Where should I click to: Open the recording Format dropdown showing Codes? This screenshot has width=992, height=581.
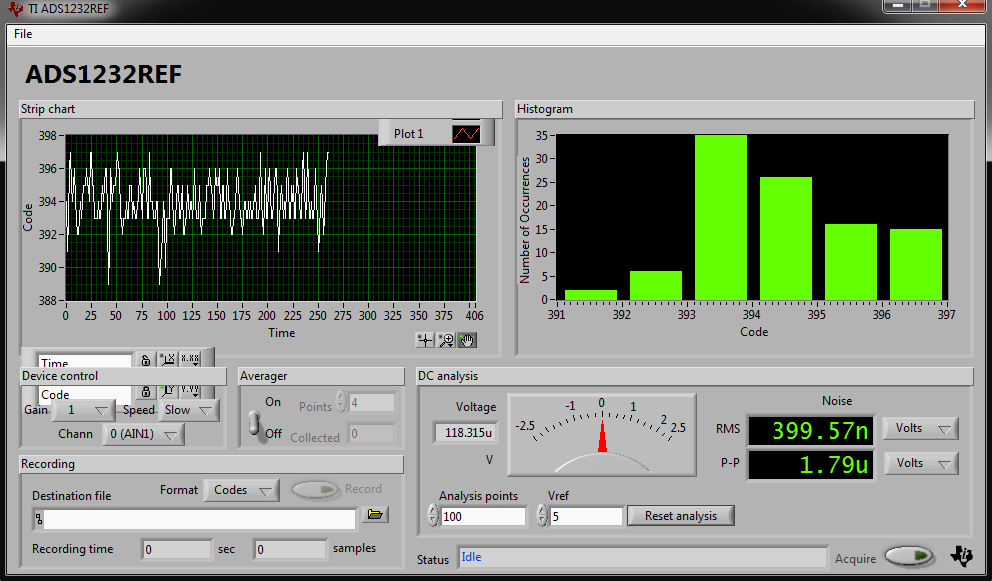240,490
